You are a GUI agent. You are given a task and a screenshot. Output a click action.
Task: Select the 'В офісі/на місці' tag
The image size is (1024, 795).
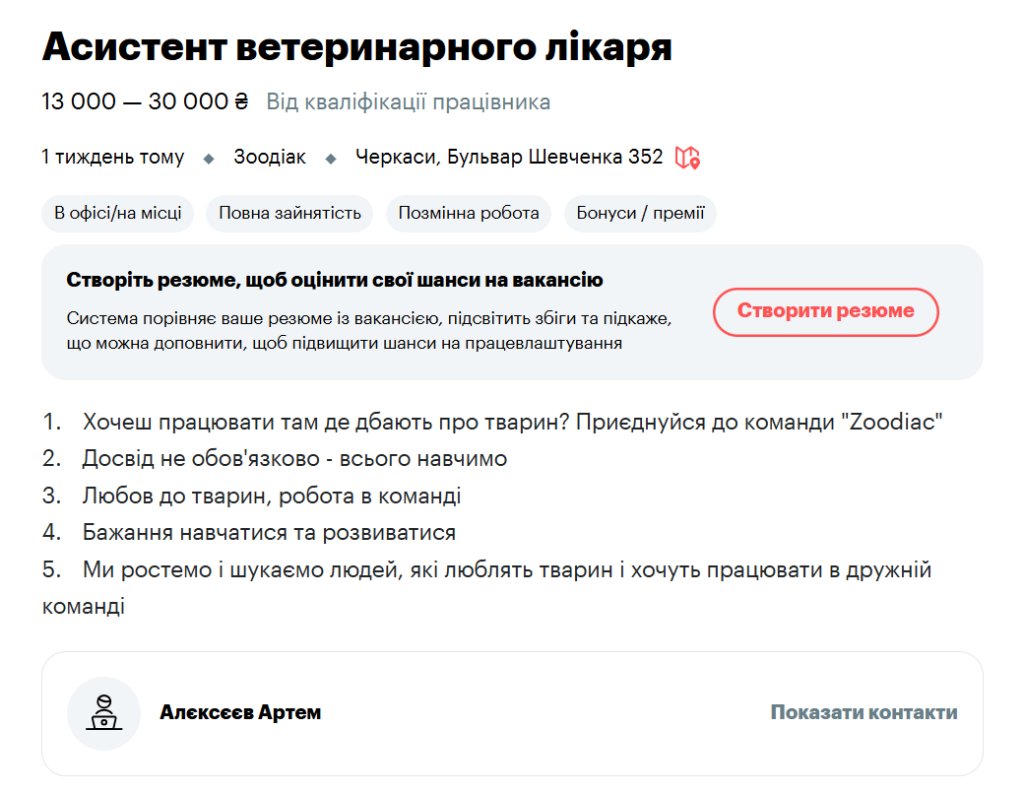pyautogui.click(x=117, y=213)
